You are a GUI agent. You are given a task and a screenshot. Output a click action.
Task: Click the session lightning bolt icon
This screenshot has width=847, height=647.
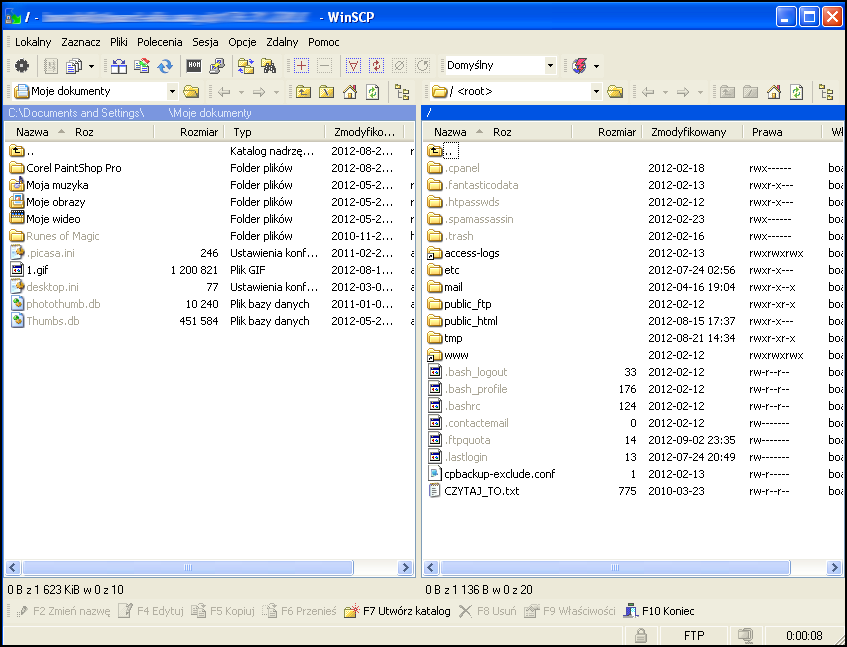[580, 66]
